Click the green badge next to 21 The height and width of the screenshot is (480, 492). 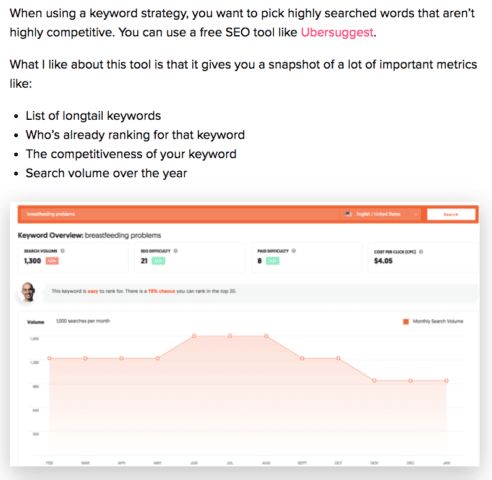[158, 261]
